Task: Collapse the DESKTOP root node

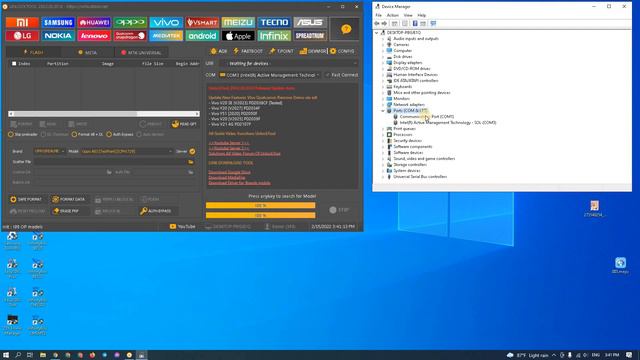Action: tap(377, 33)
